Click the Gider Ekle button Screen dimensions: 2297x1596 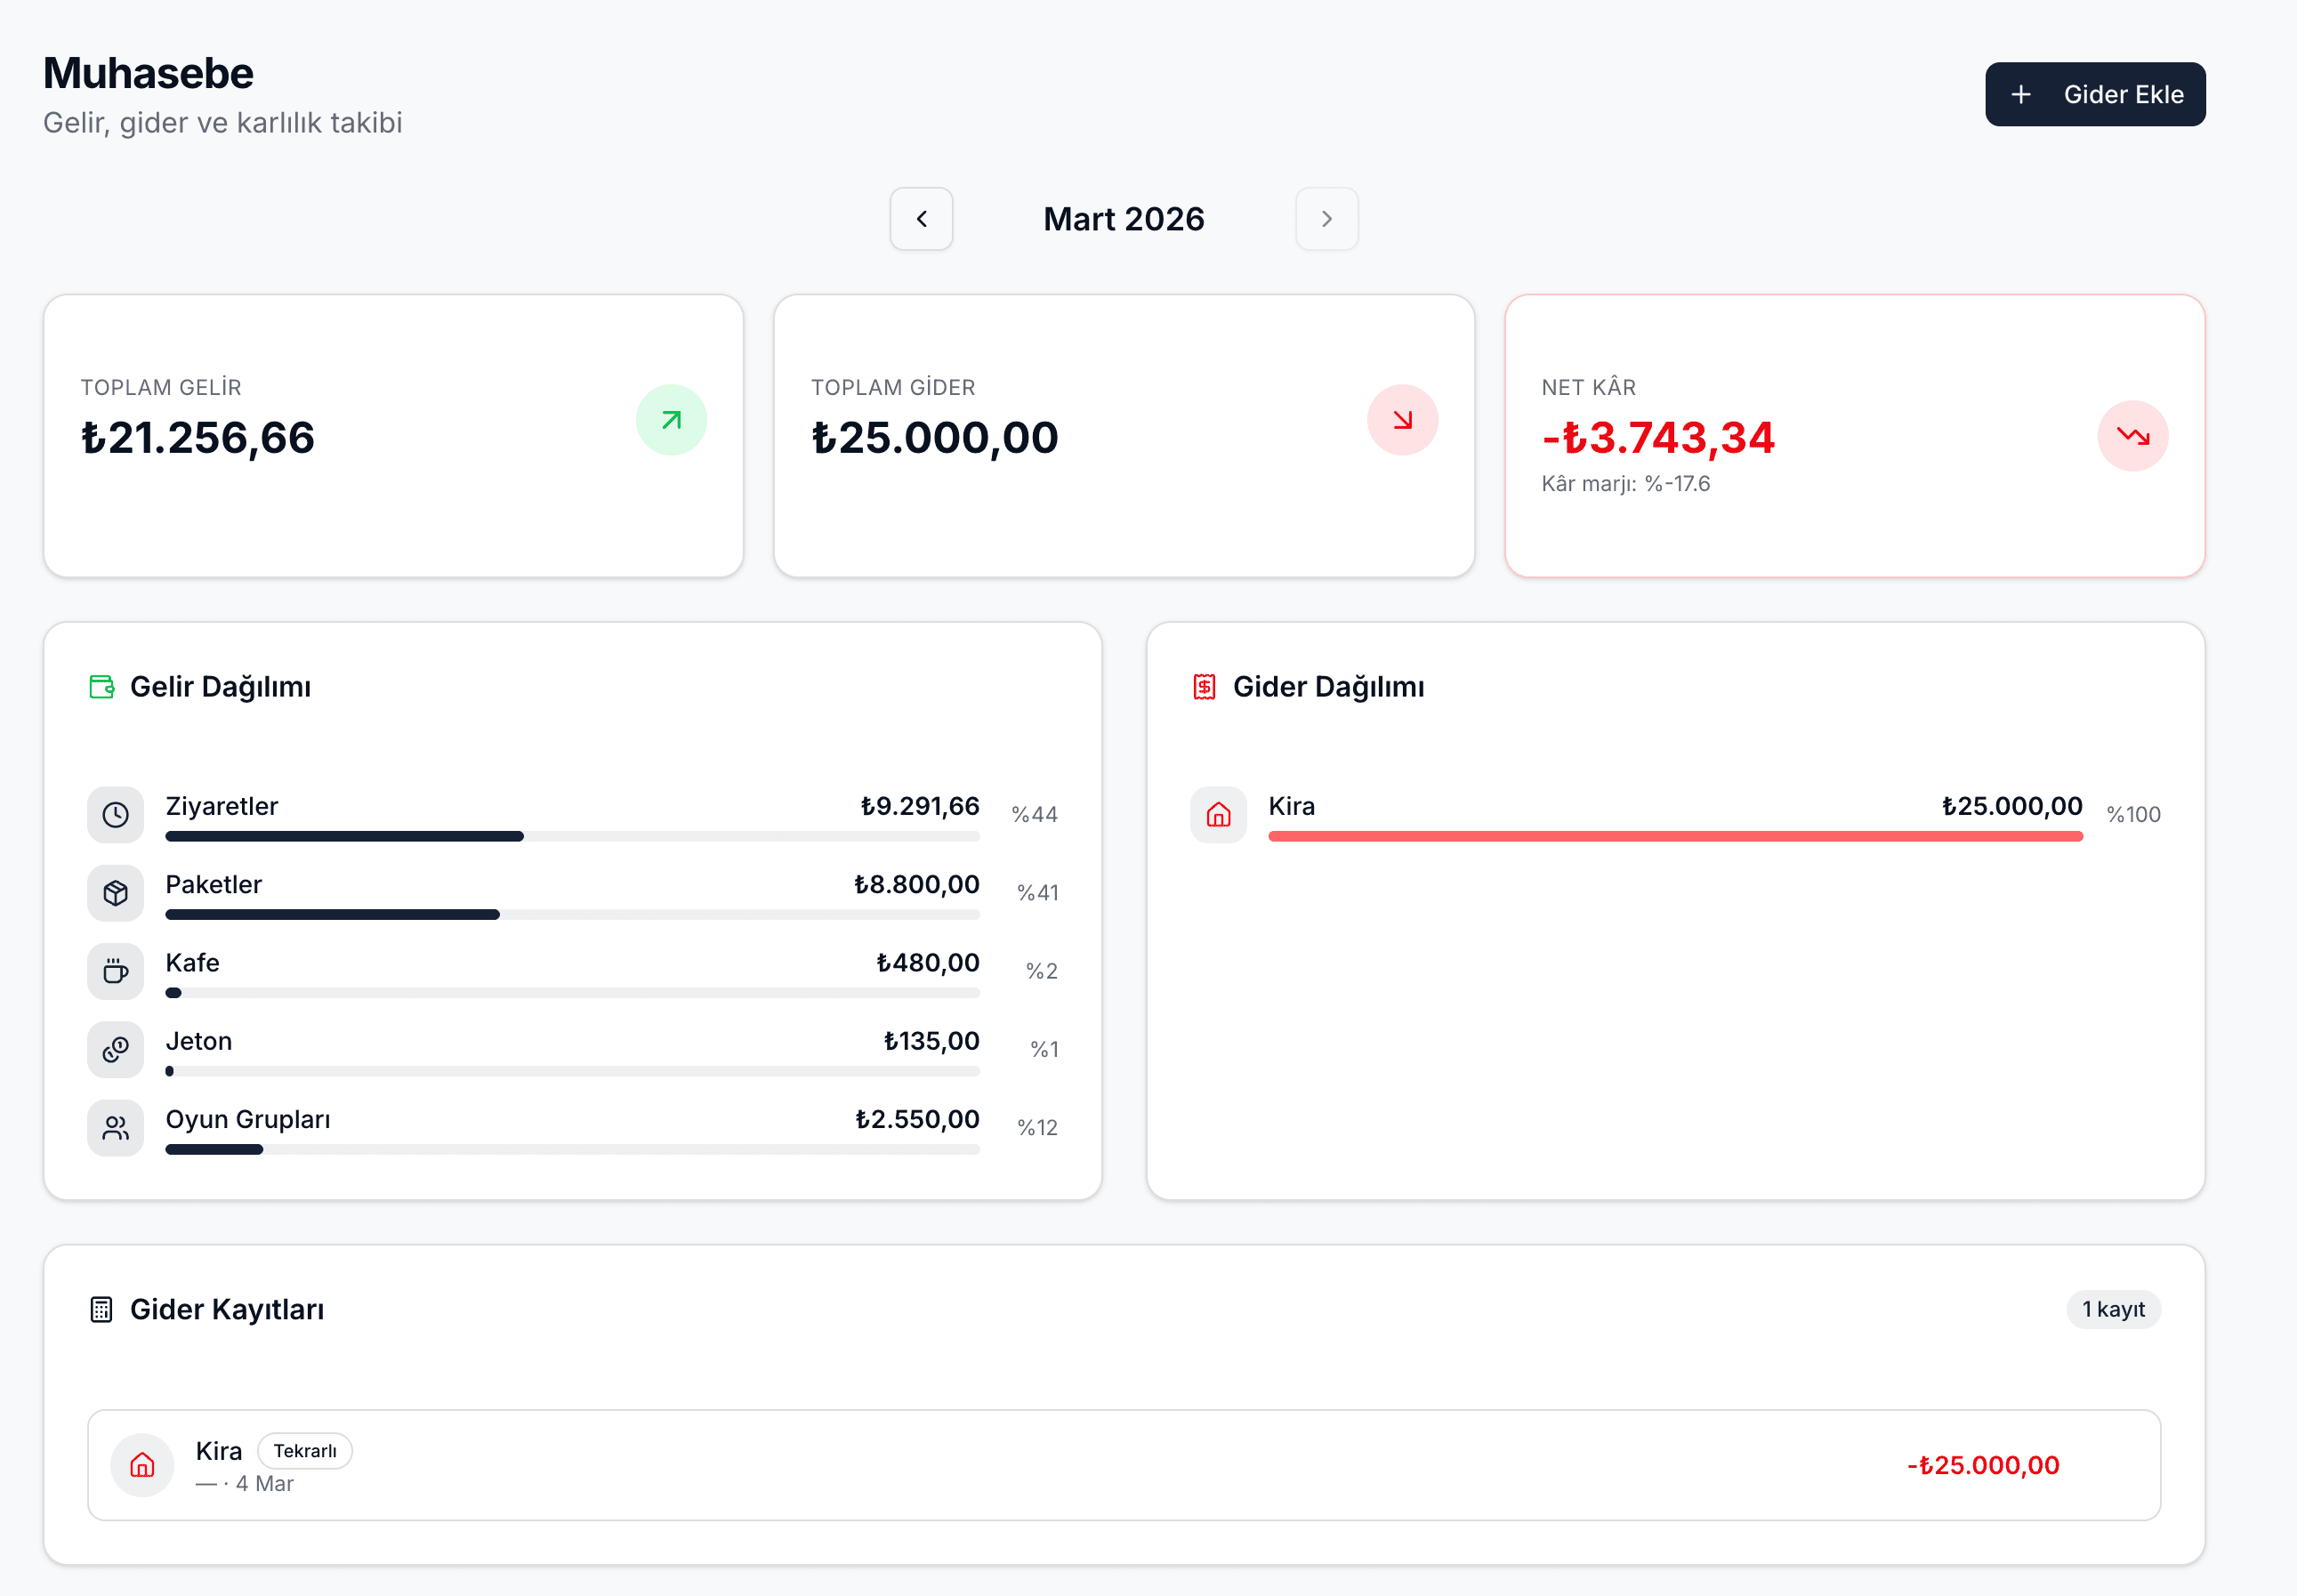(x=2094, y=94)
